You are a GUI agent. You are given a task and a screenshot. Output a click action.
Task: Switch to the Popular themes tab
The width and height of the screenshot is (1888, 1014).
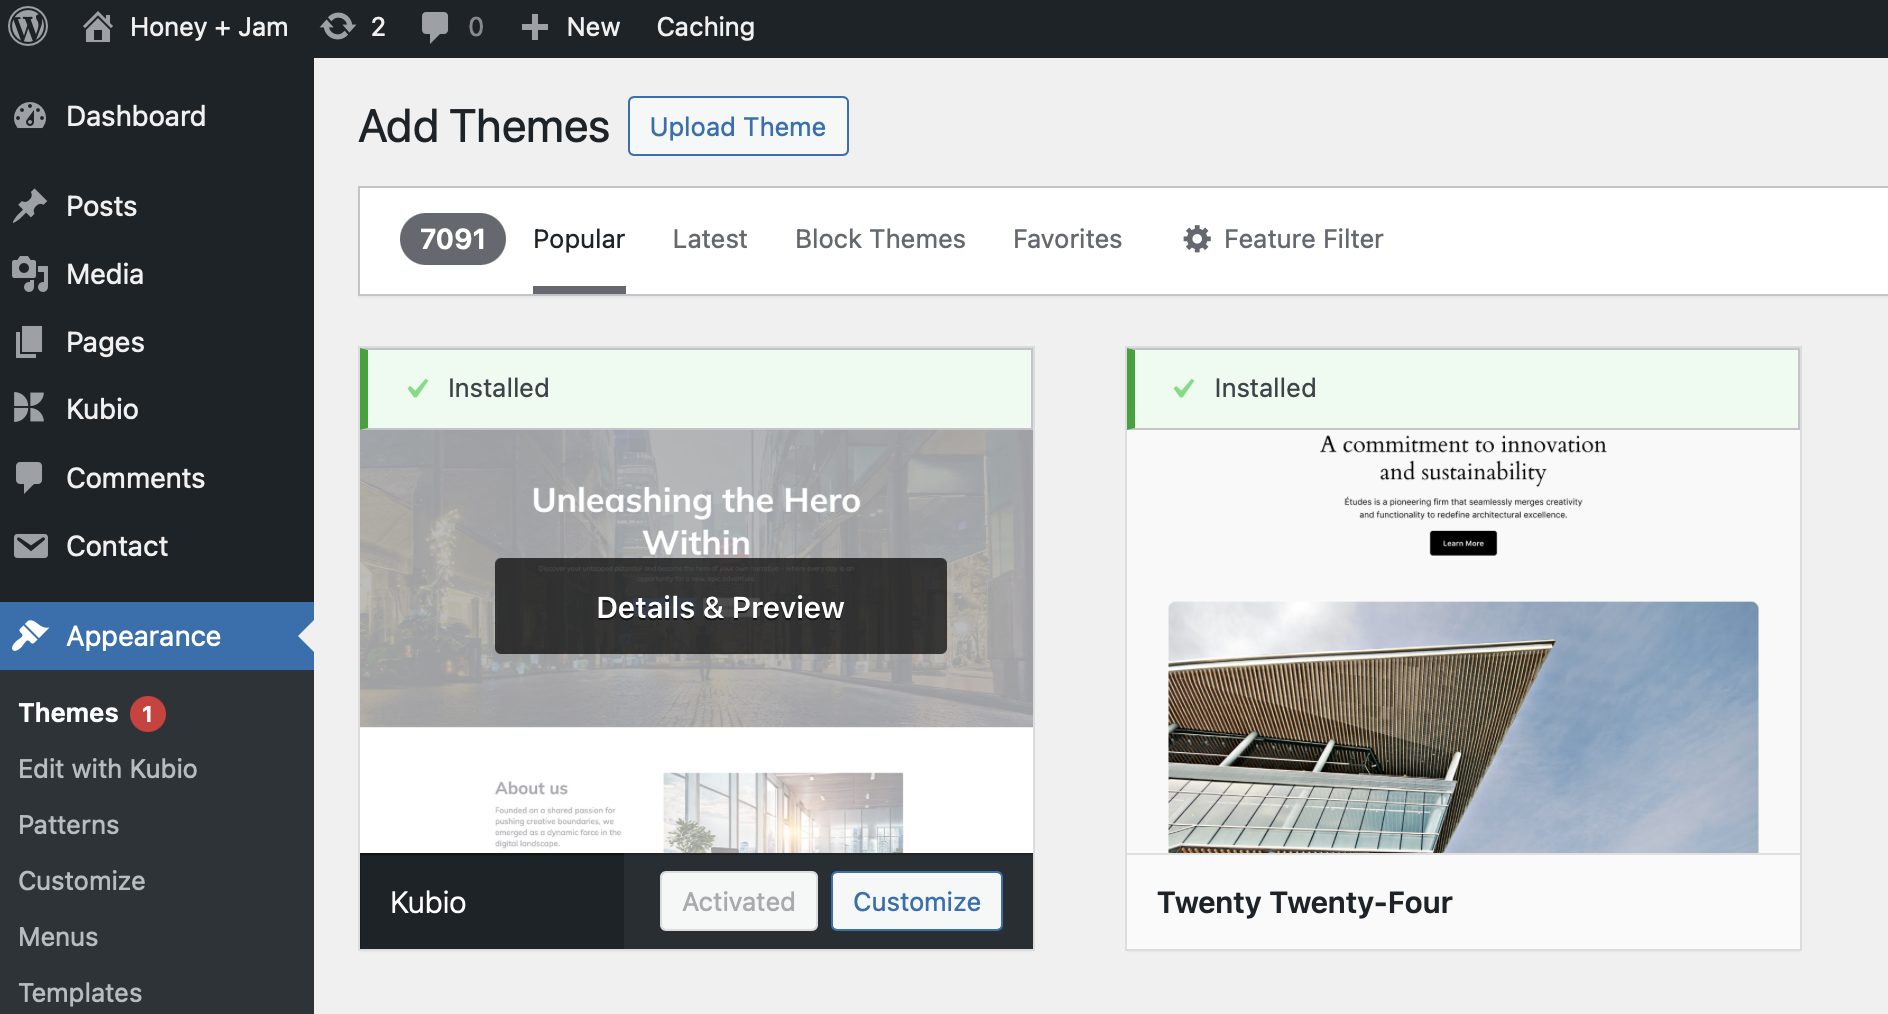click(579, 239)
